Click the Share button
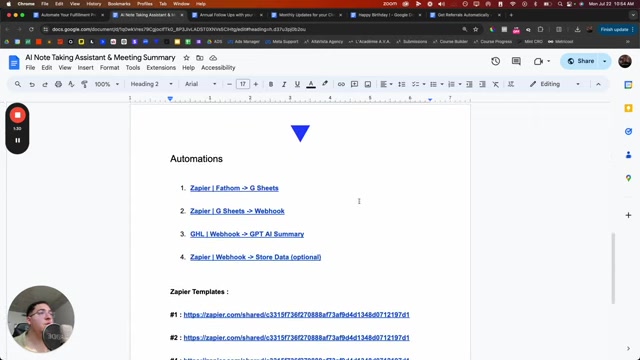This screenshot has height=360, width=640. pos(580,61)
